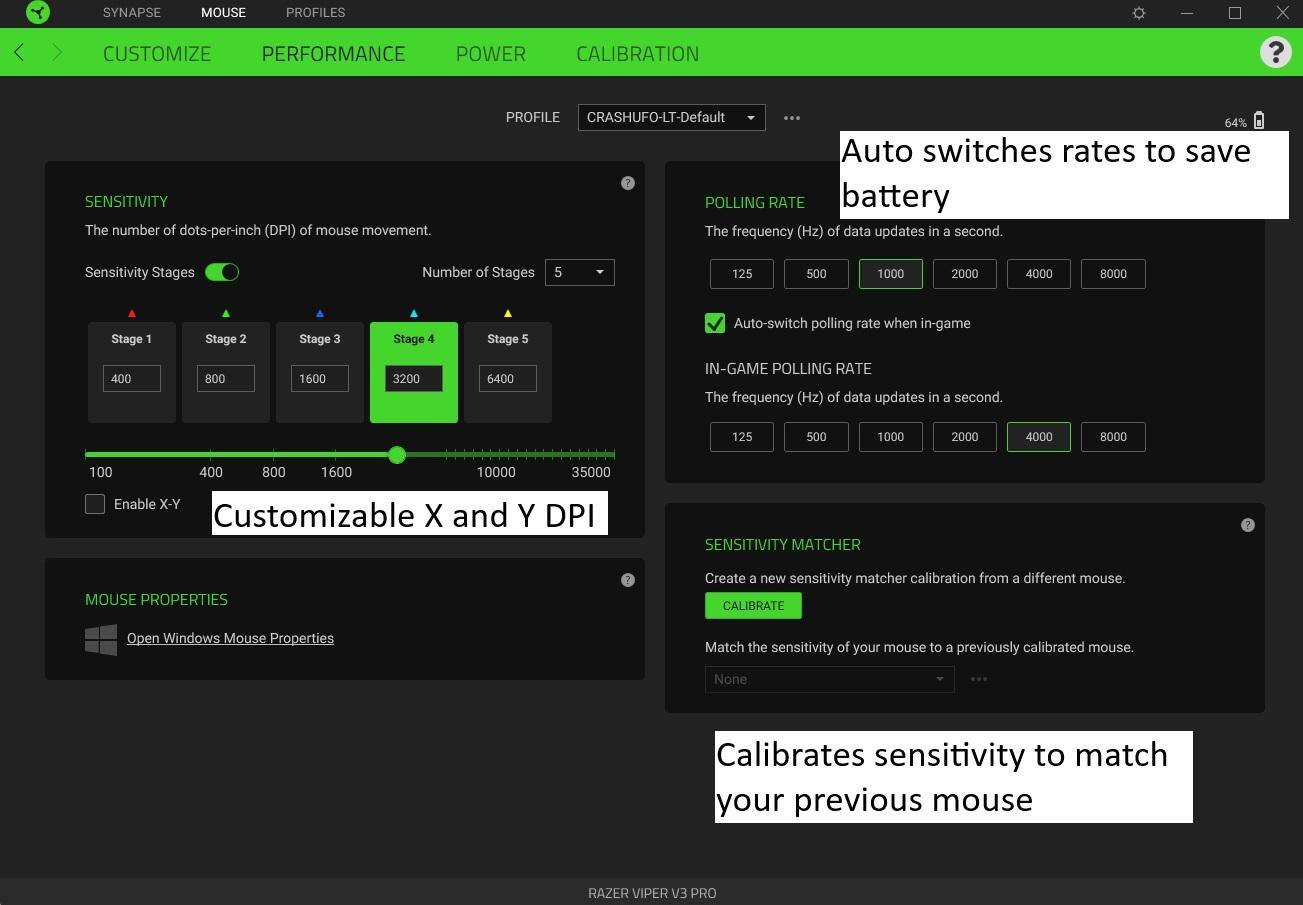Switch to the Calibration tab
The image size is (1303, 905).
[x=637, y=54]
